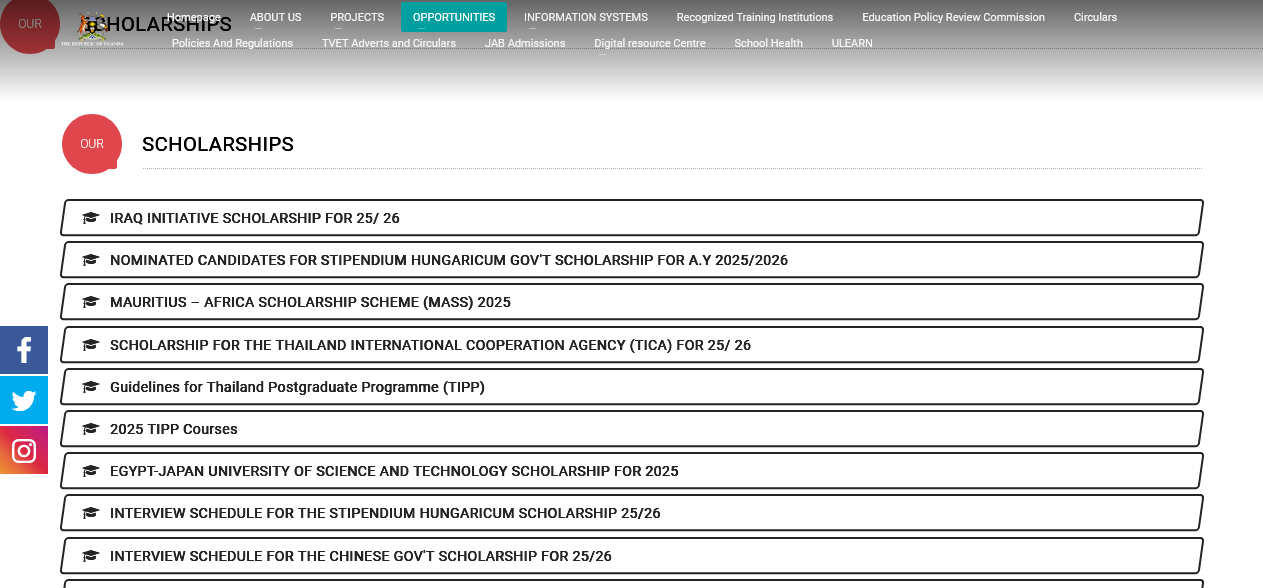Expand Interview Schedule for Stipendium Hungaricum Scholarship
The width and height of the screenshot is (1263, 588).
(632, 513)
